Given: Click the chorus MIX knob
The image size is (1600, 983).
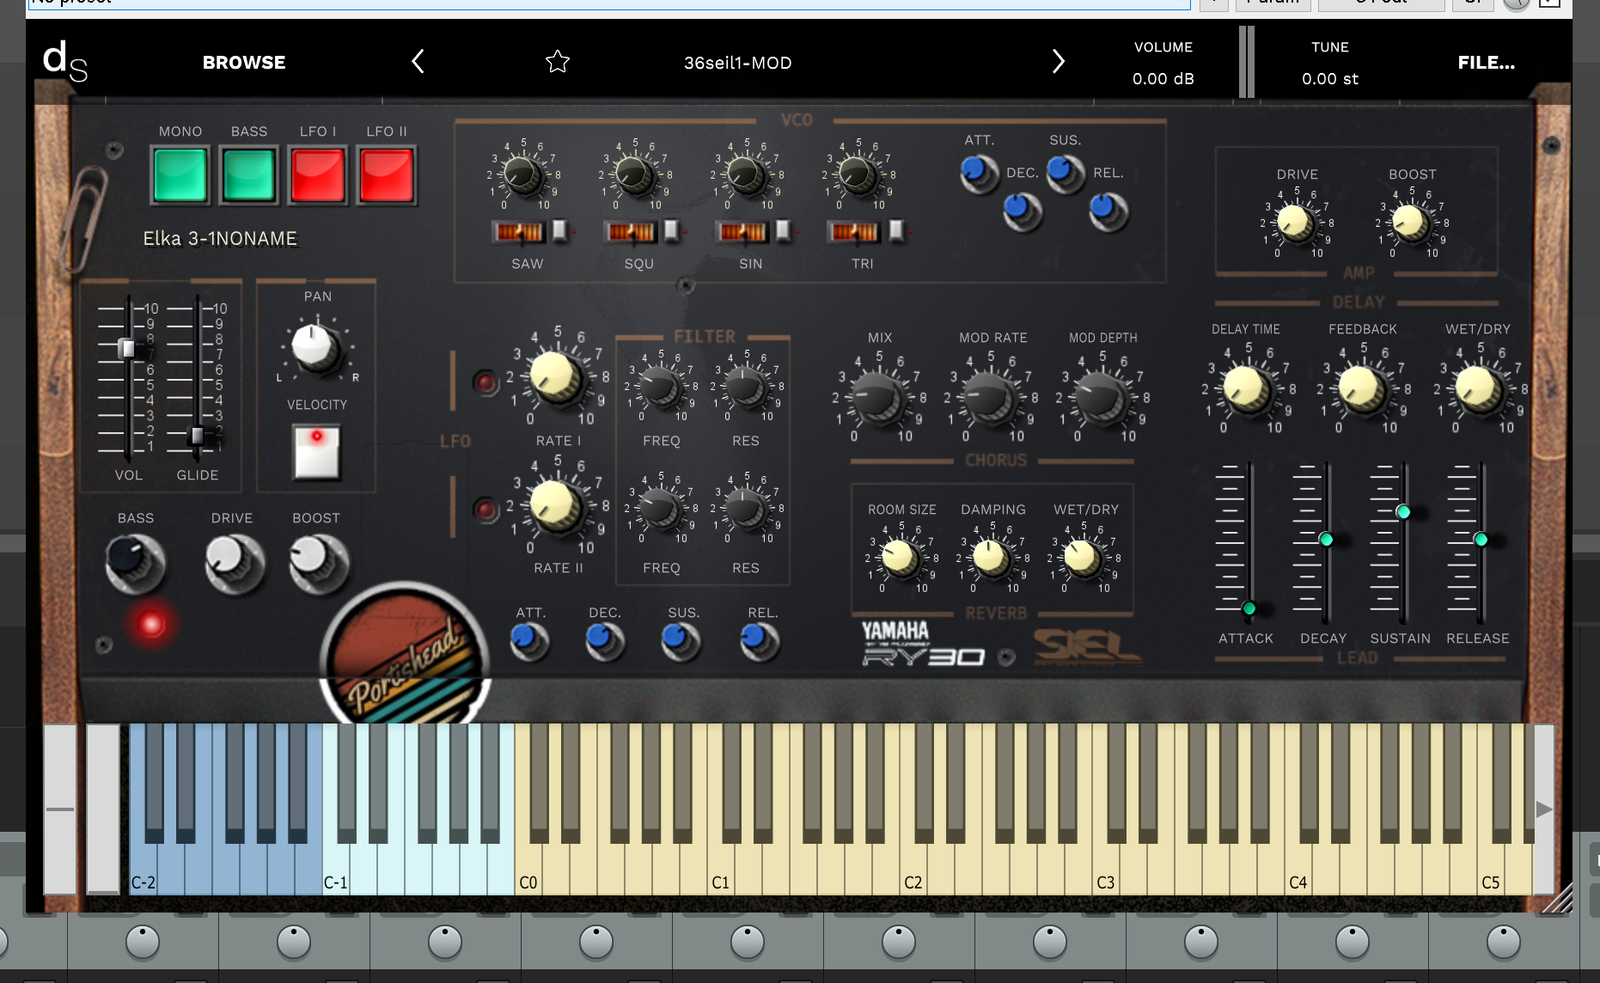Looking at the screenshot, I should pos(879,396).
